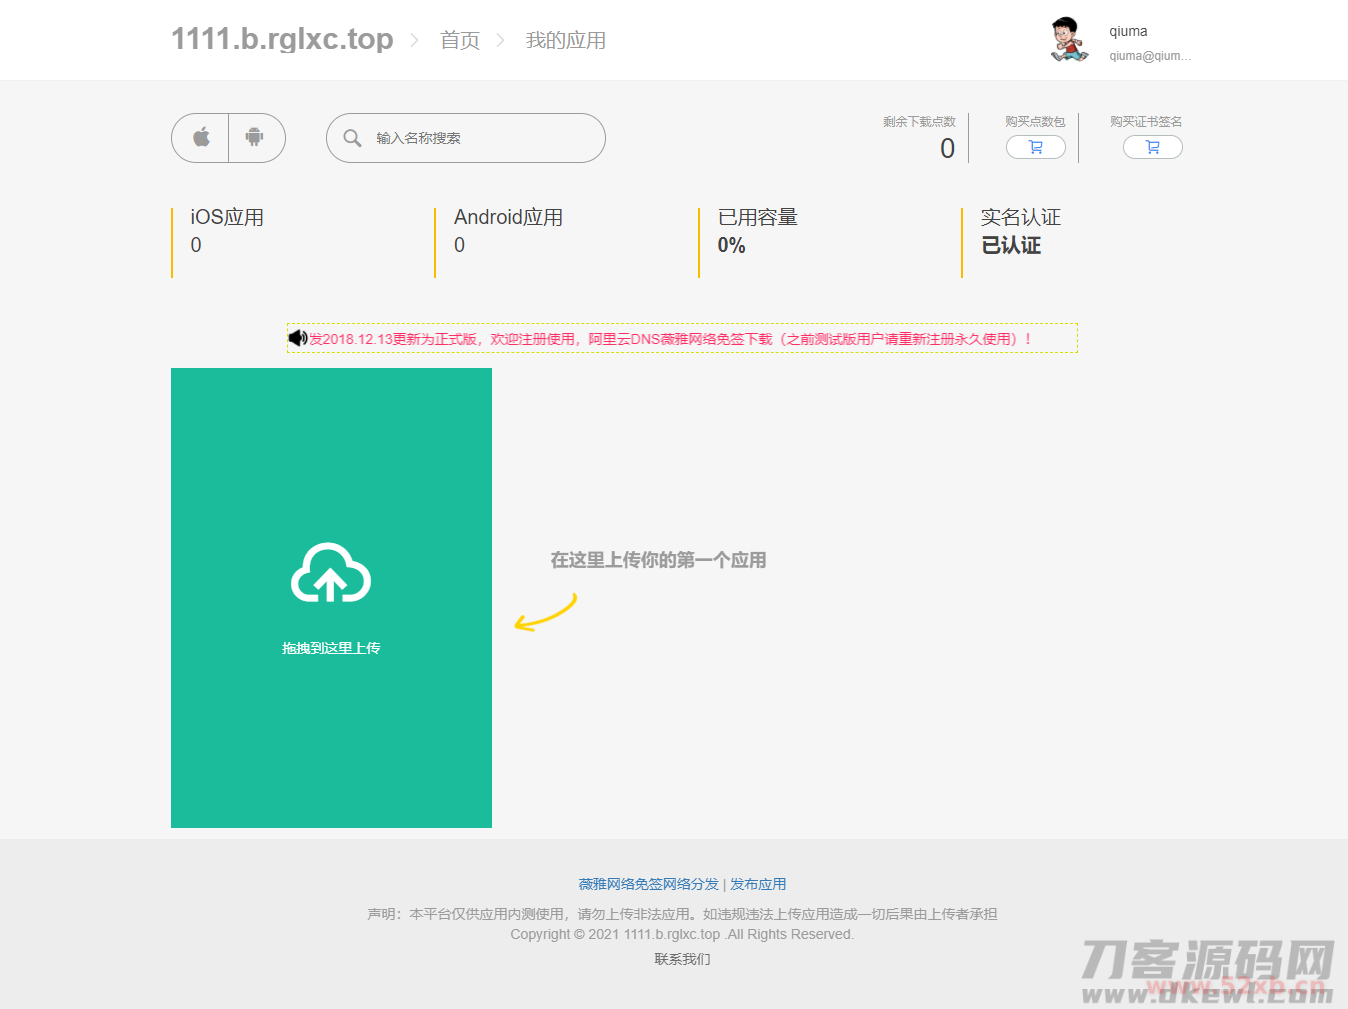Select the 已用容量 usage stat

[757, 232]
